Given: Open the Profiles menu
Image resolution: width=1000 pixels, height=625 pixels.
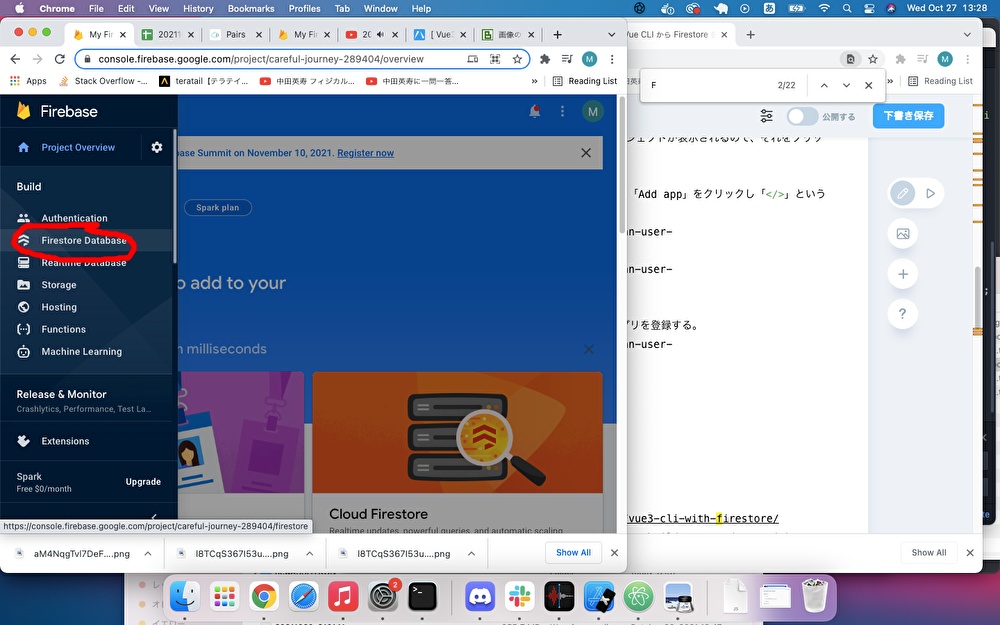Looking at the screenshot, I should pos(304,8).
